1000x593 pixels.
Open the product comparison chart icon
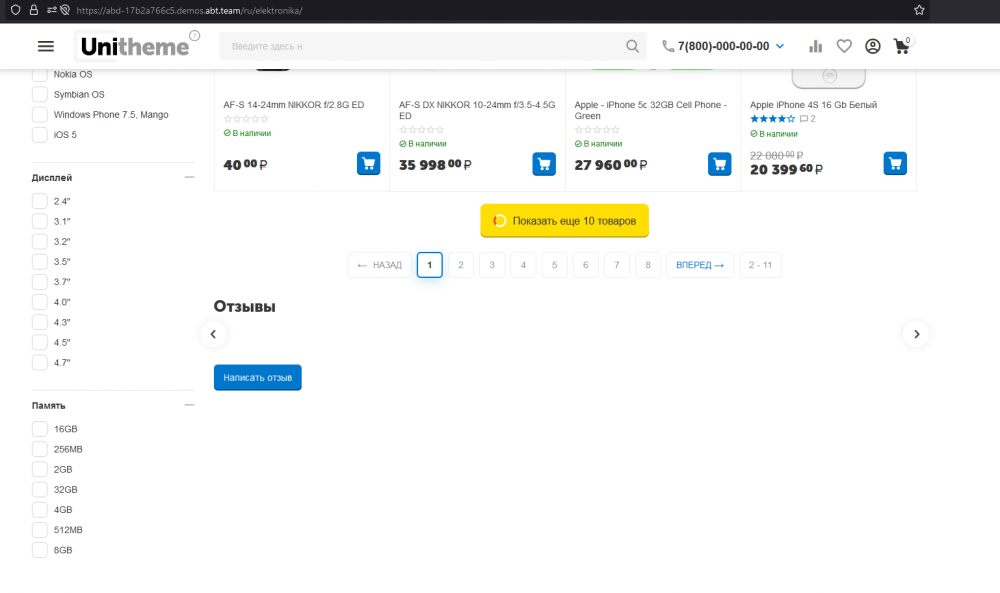click(x=816, y=46)
